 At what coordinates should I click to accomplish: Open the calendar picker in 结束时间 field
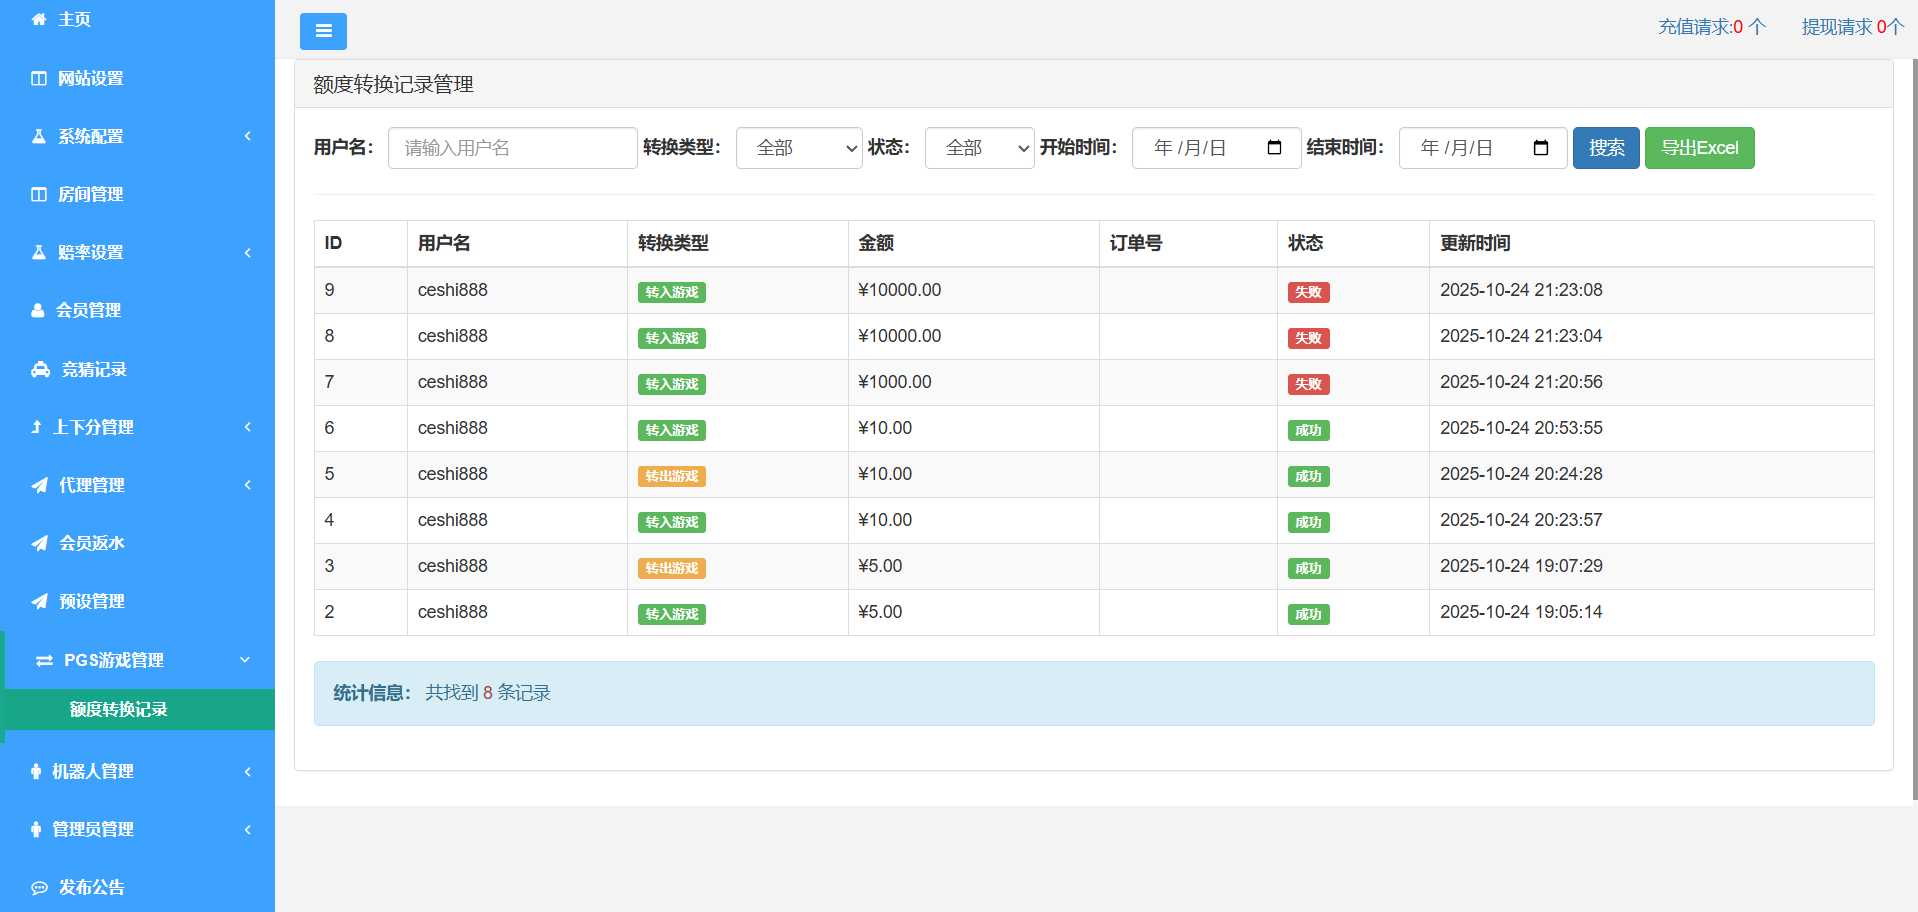coord(1540,148)
